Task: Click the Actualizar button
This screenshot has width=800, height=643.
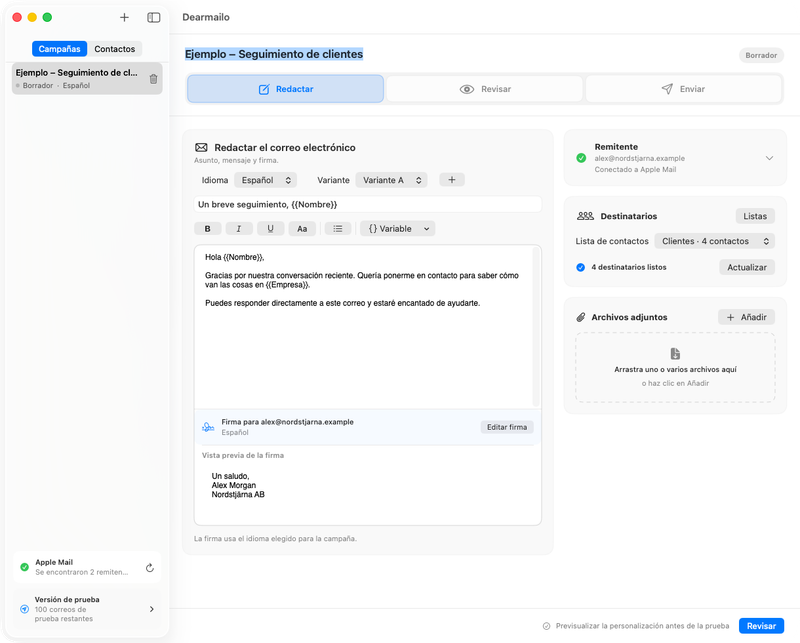Action: [x=747, y=267]
